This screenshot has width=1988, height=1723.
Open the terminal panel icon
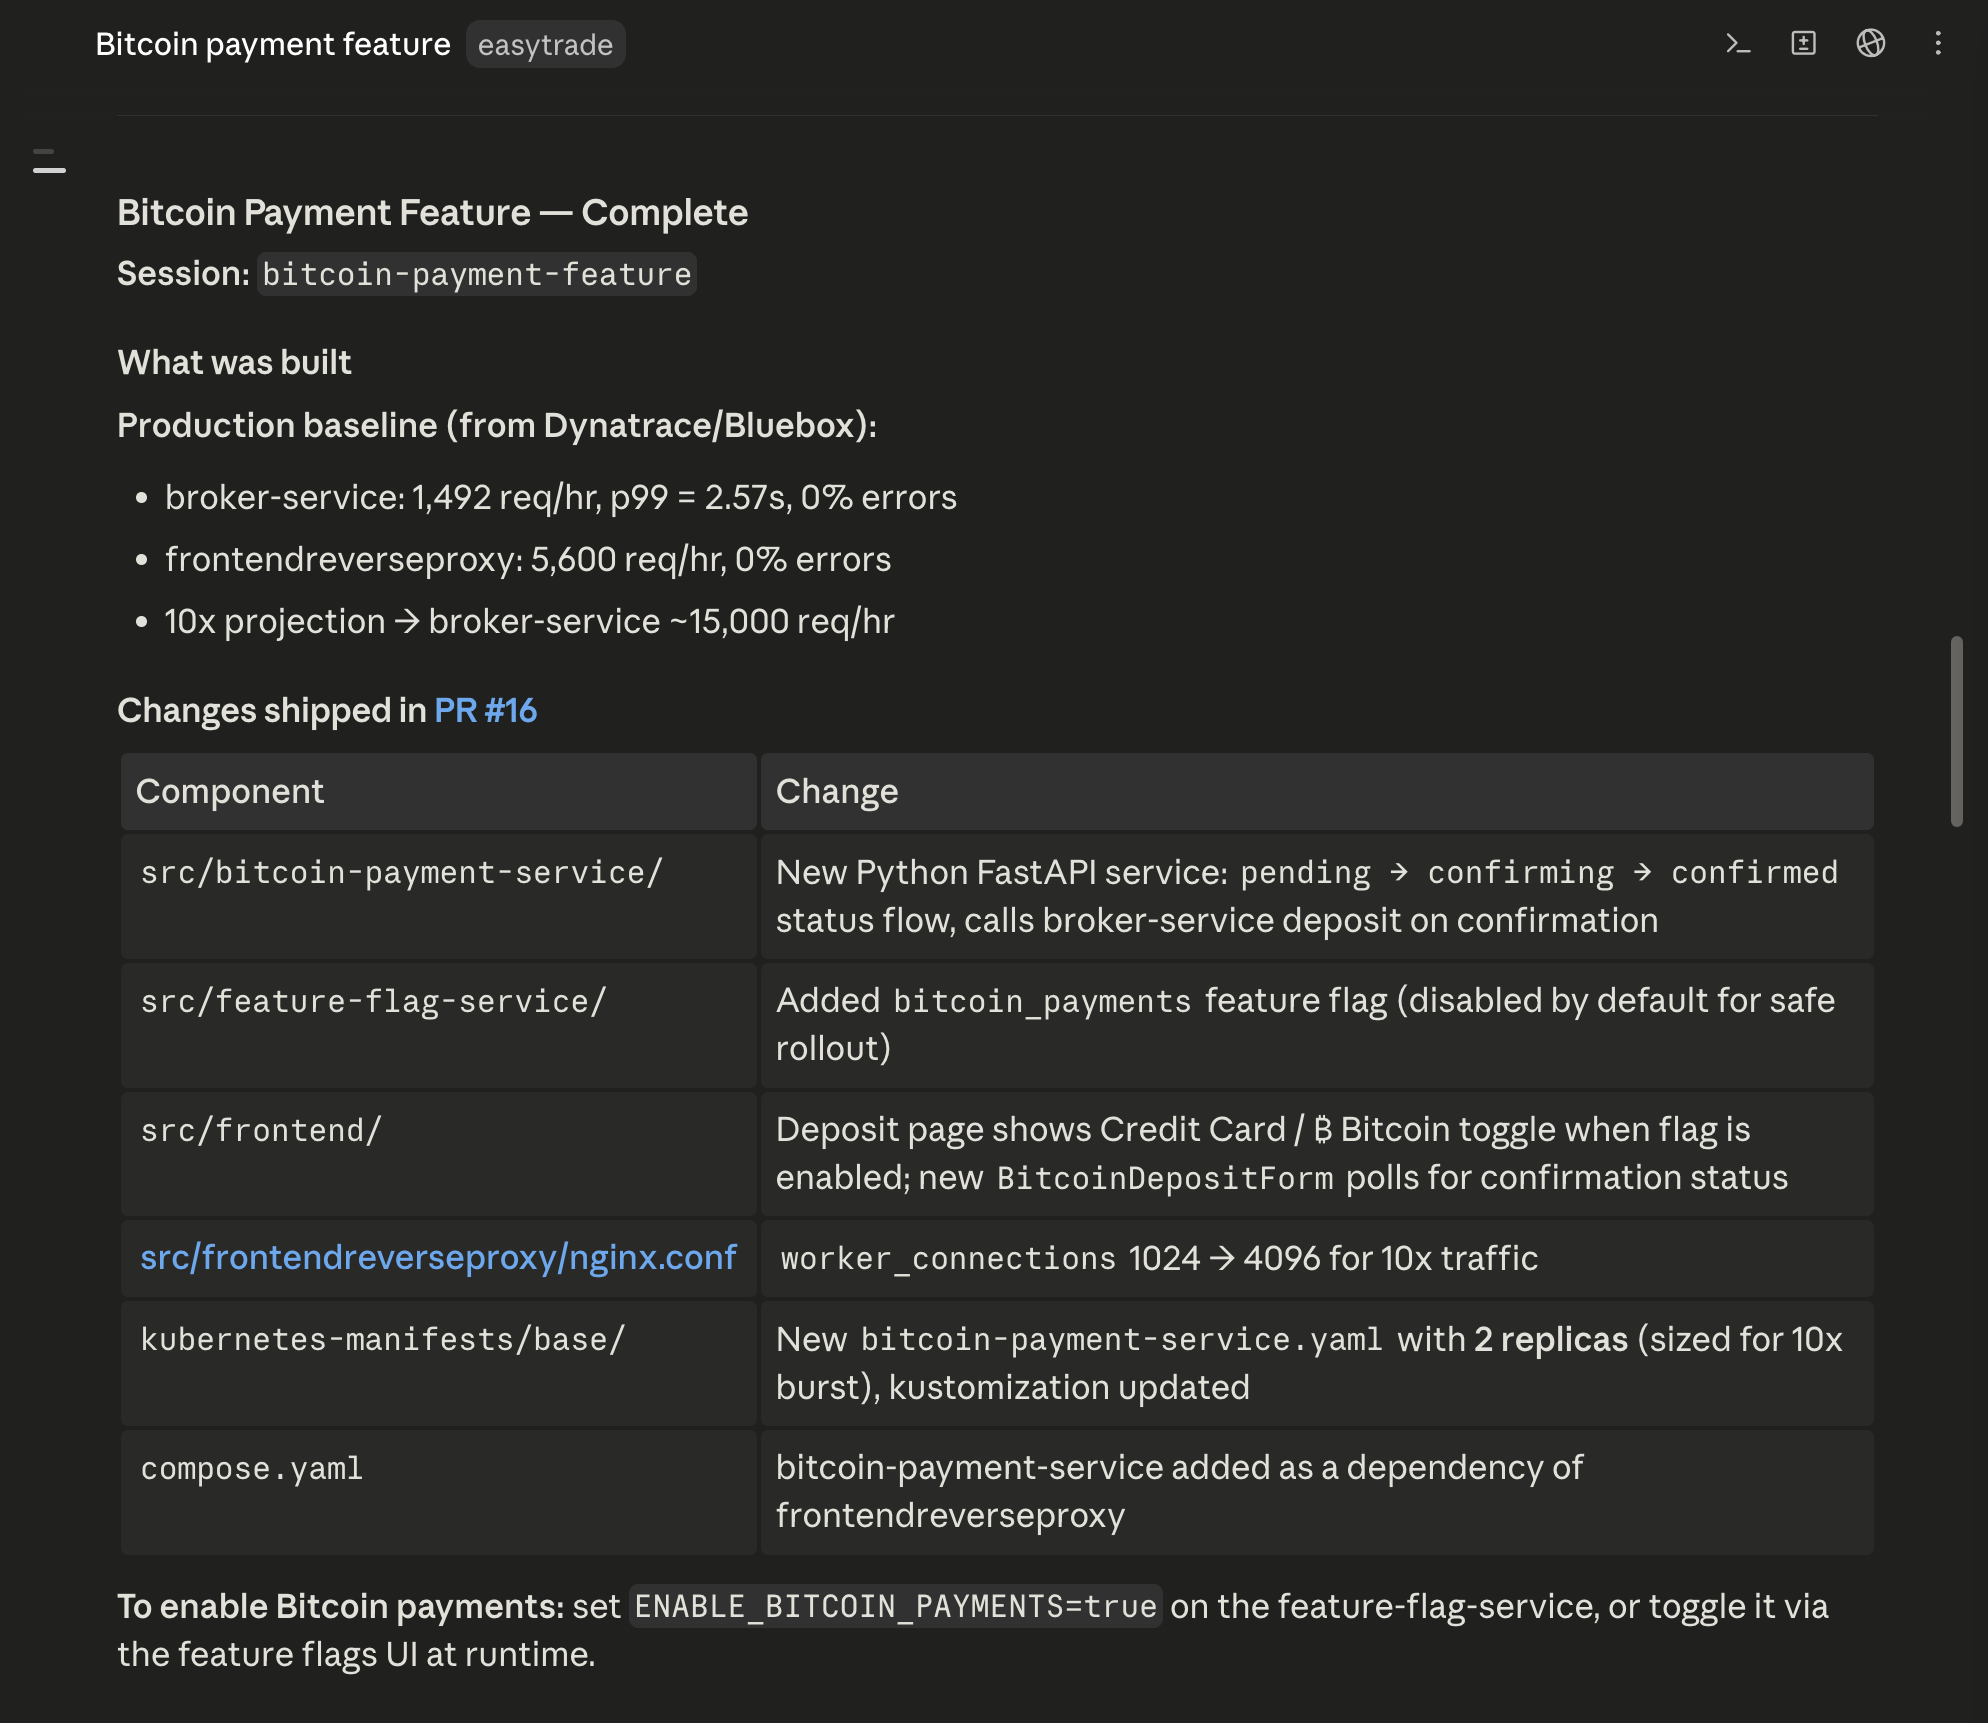pos(1738,44)
